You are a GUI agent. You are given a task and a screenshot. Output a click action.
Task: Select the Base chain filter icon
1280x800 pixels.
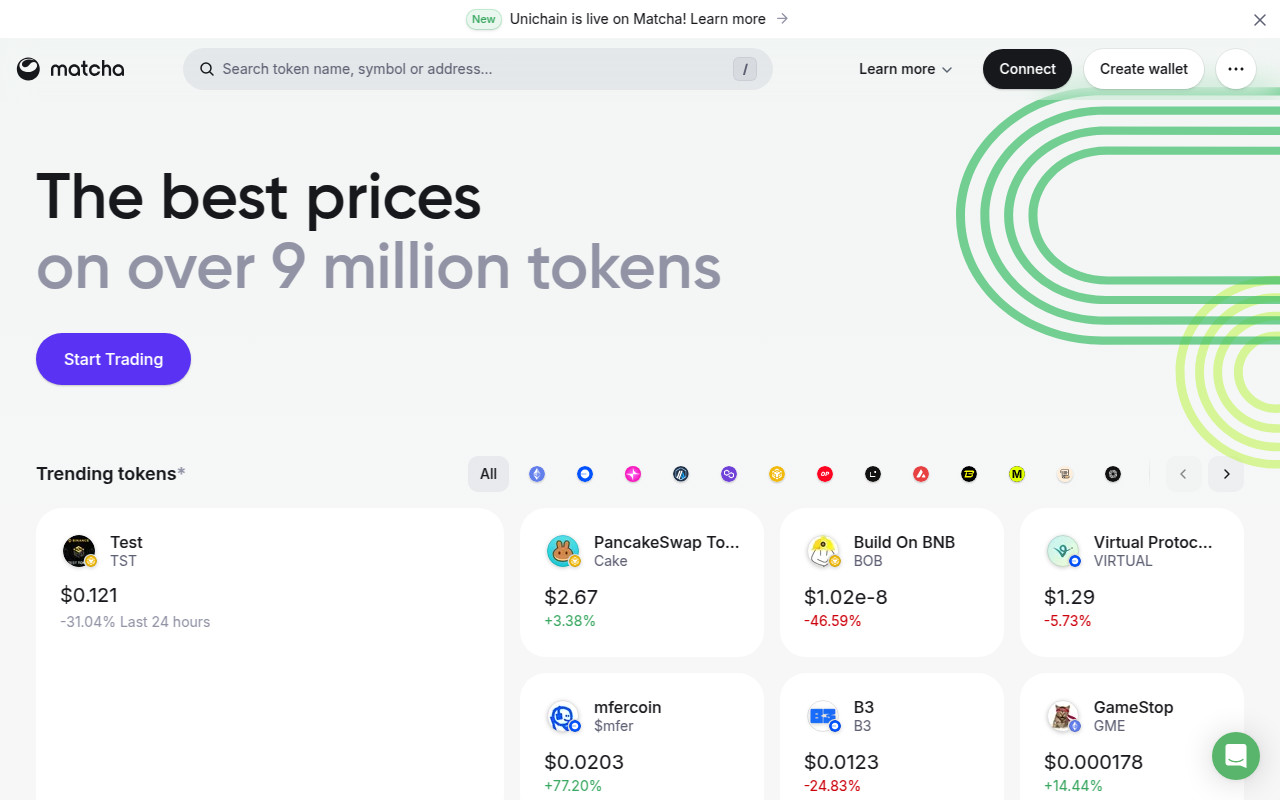585,474
